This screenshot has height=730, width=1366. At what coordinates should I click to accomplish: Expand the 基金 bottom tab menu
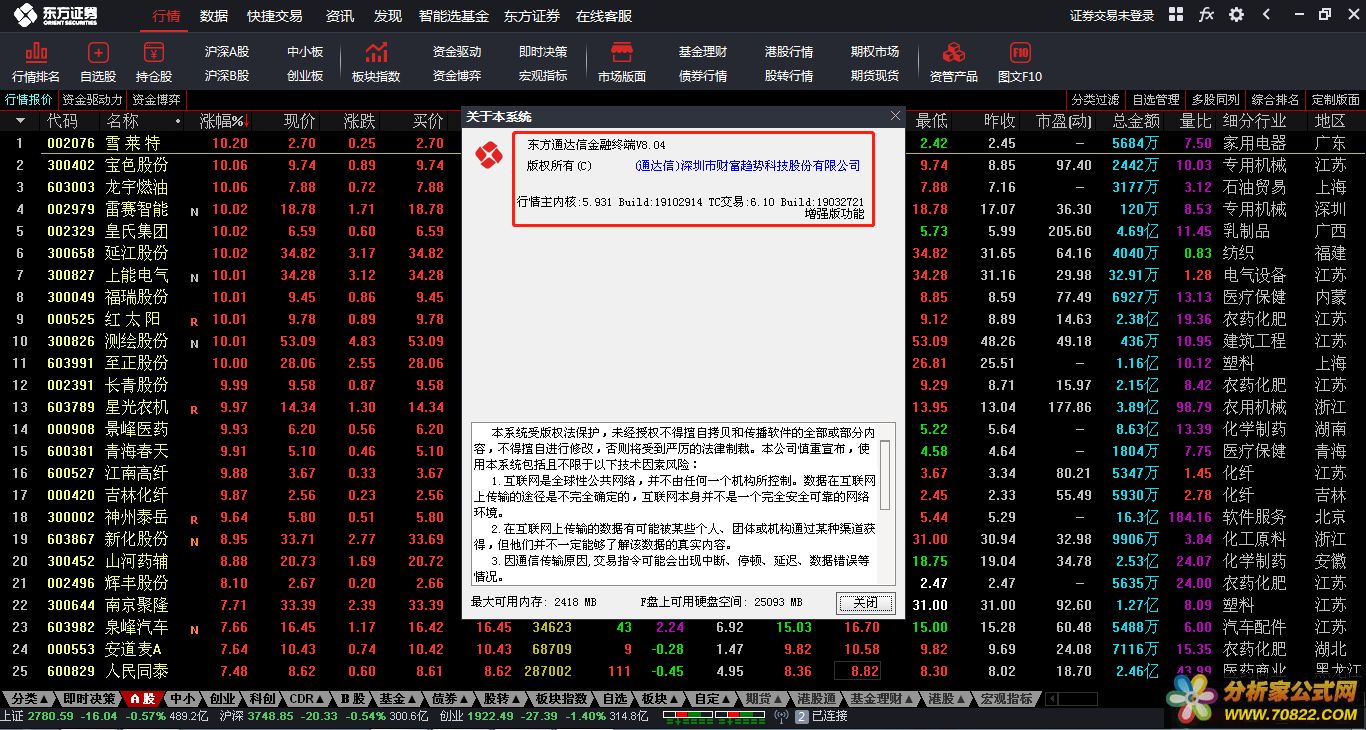(398, 698)
